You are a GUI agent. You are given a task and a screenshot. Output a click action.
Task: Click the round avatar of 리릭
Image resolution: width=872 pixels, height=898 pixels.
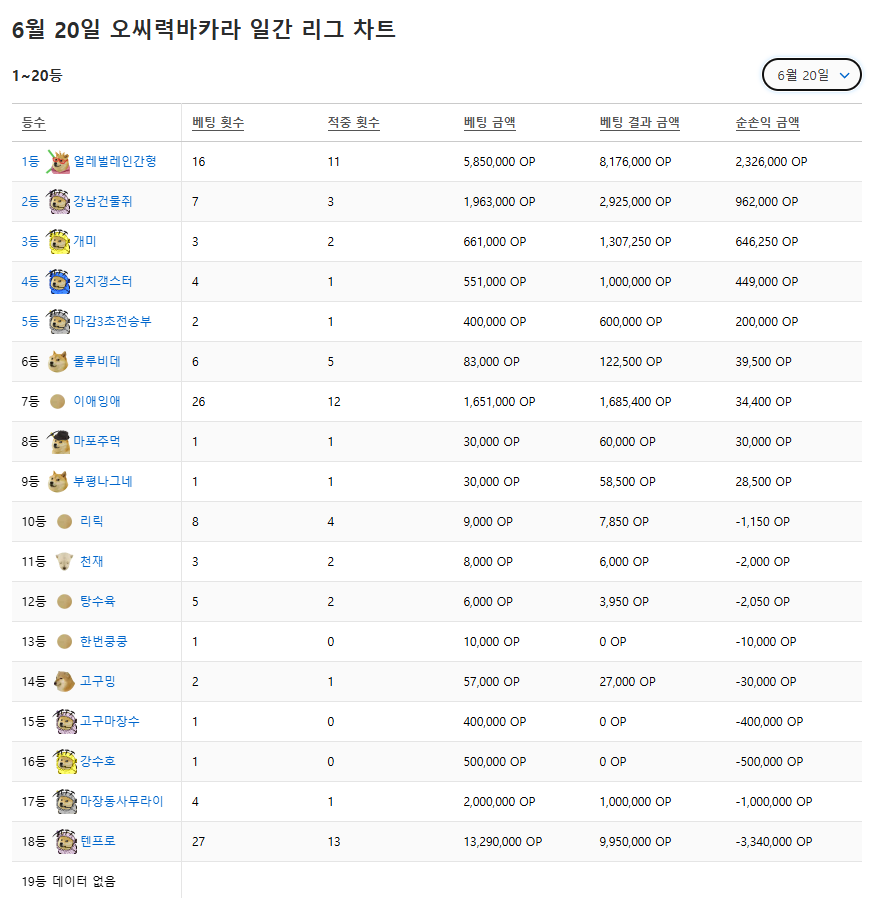click(x=65, y=521)
